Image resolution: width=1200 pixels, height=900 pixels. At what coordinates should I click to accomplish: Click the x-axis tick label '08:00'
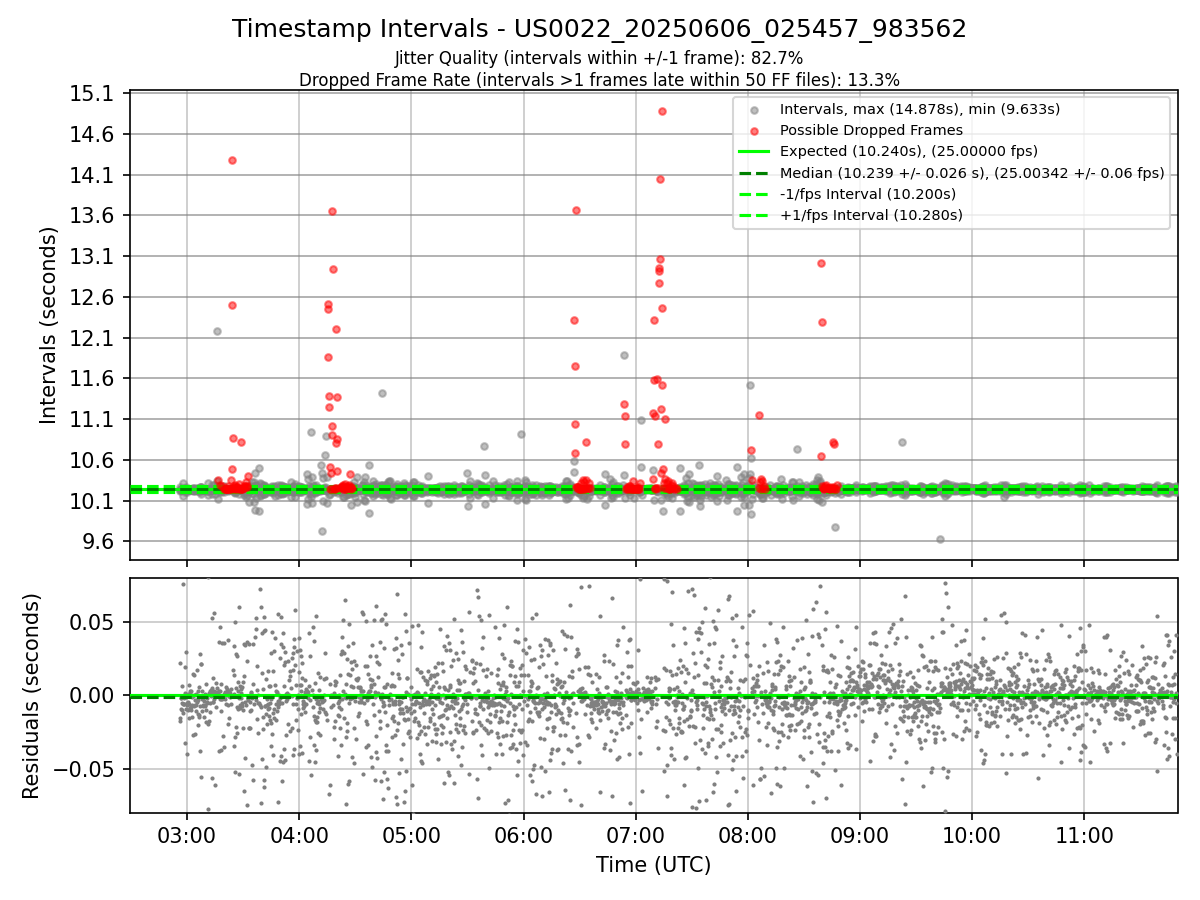(748, 834)
